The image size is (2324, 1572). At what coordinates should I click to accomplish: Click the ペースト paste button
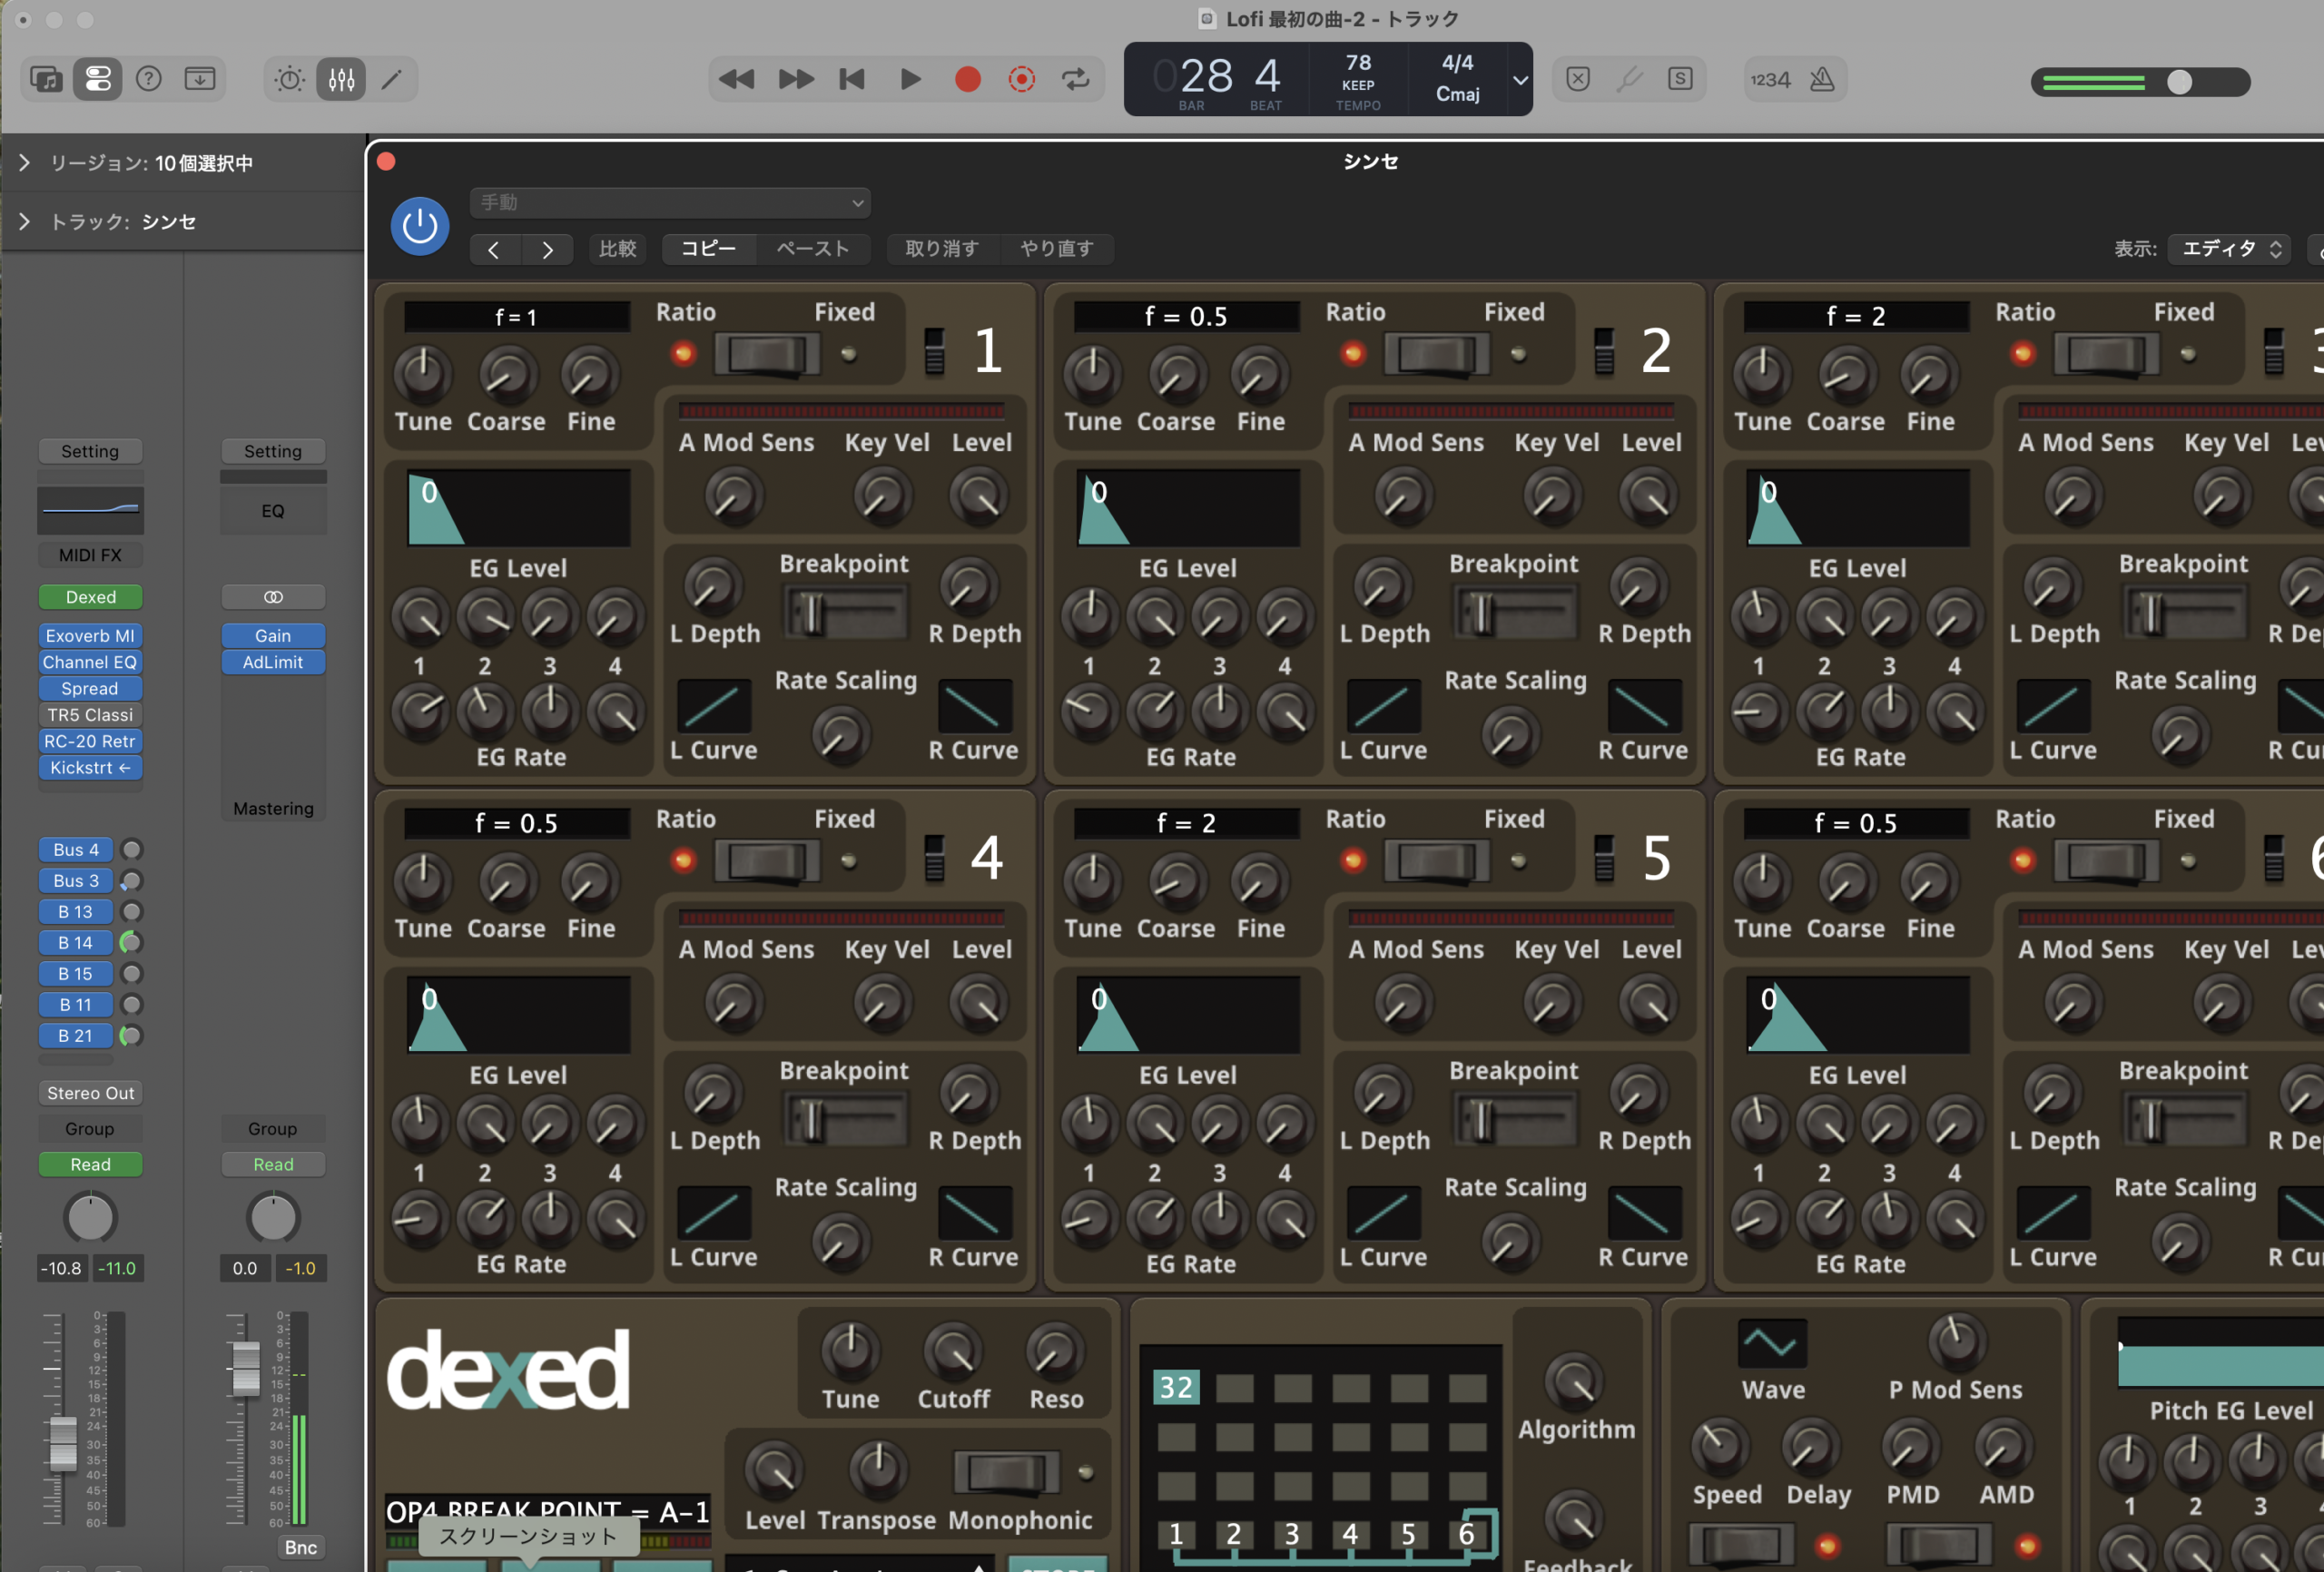[x=813, y=248]
